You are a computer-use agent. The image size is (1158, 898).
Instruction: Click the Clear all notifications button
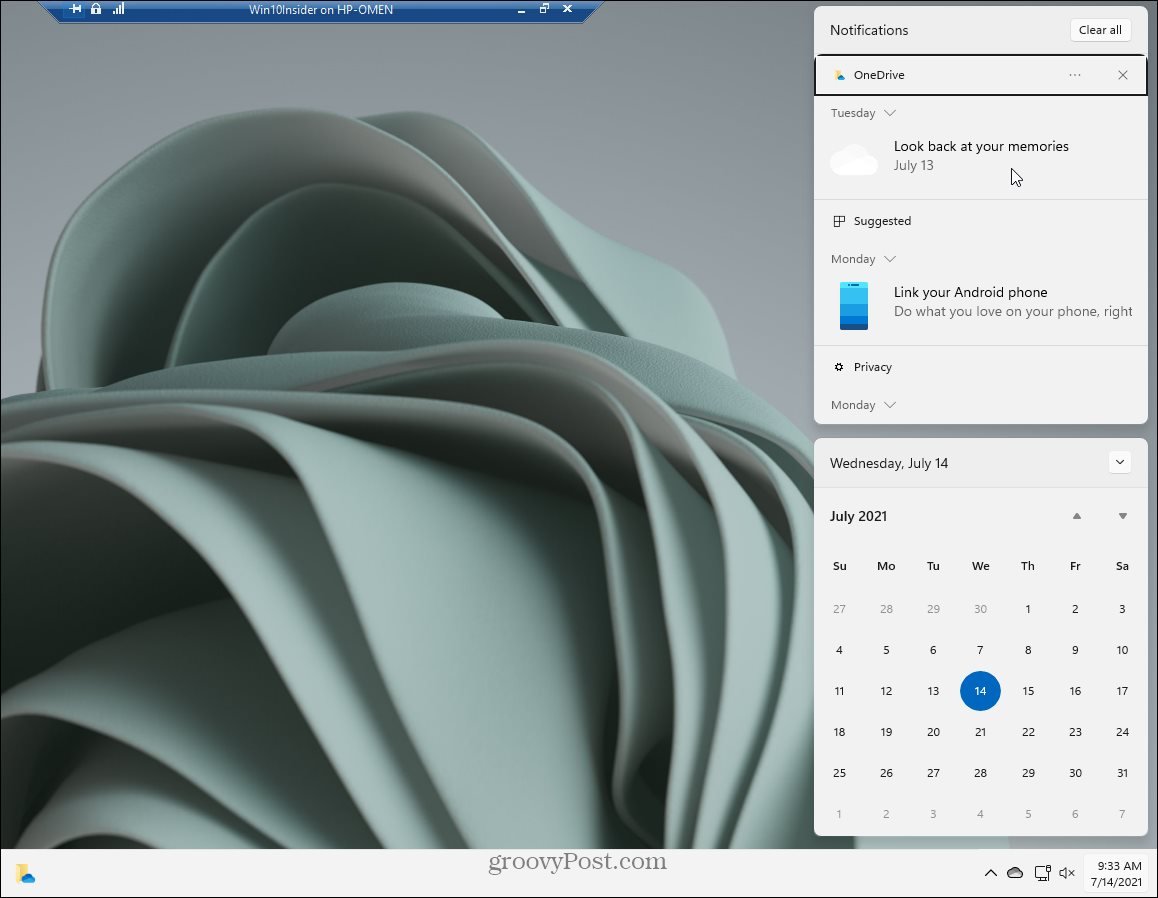[x=1100, y=30]
